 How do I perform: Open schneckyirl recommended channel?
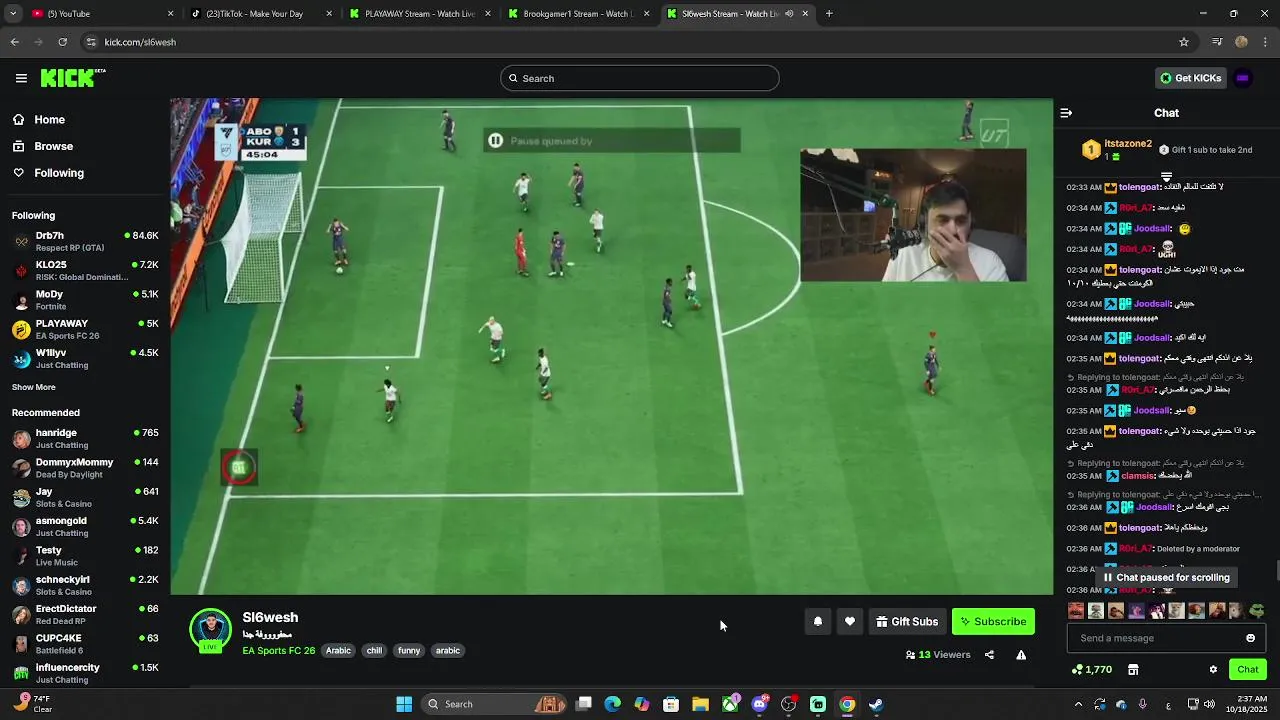click(85, 585)
